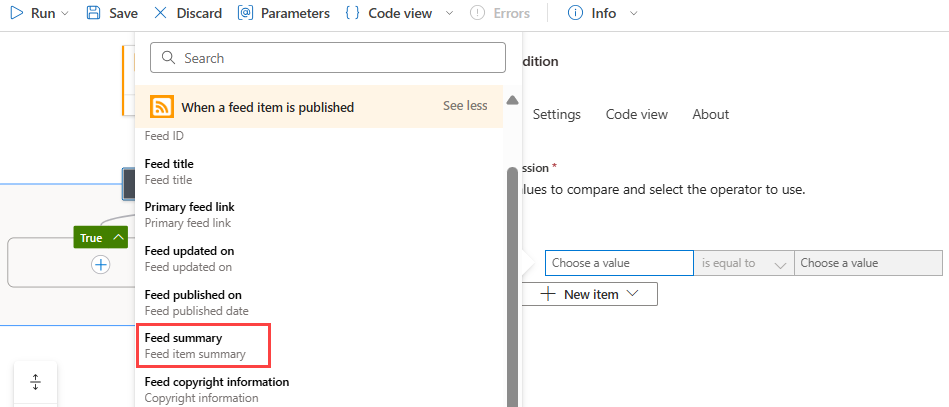
Task: Click the Info circle icon
Action: click(575, 13)
